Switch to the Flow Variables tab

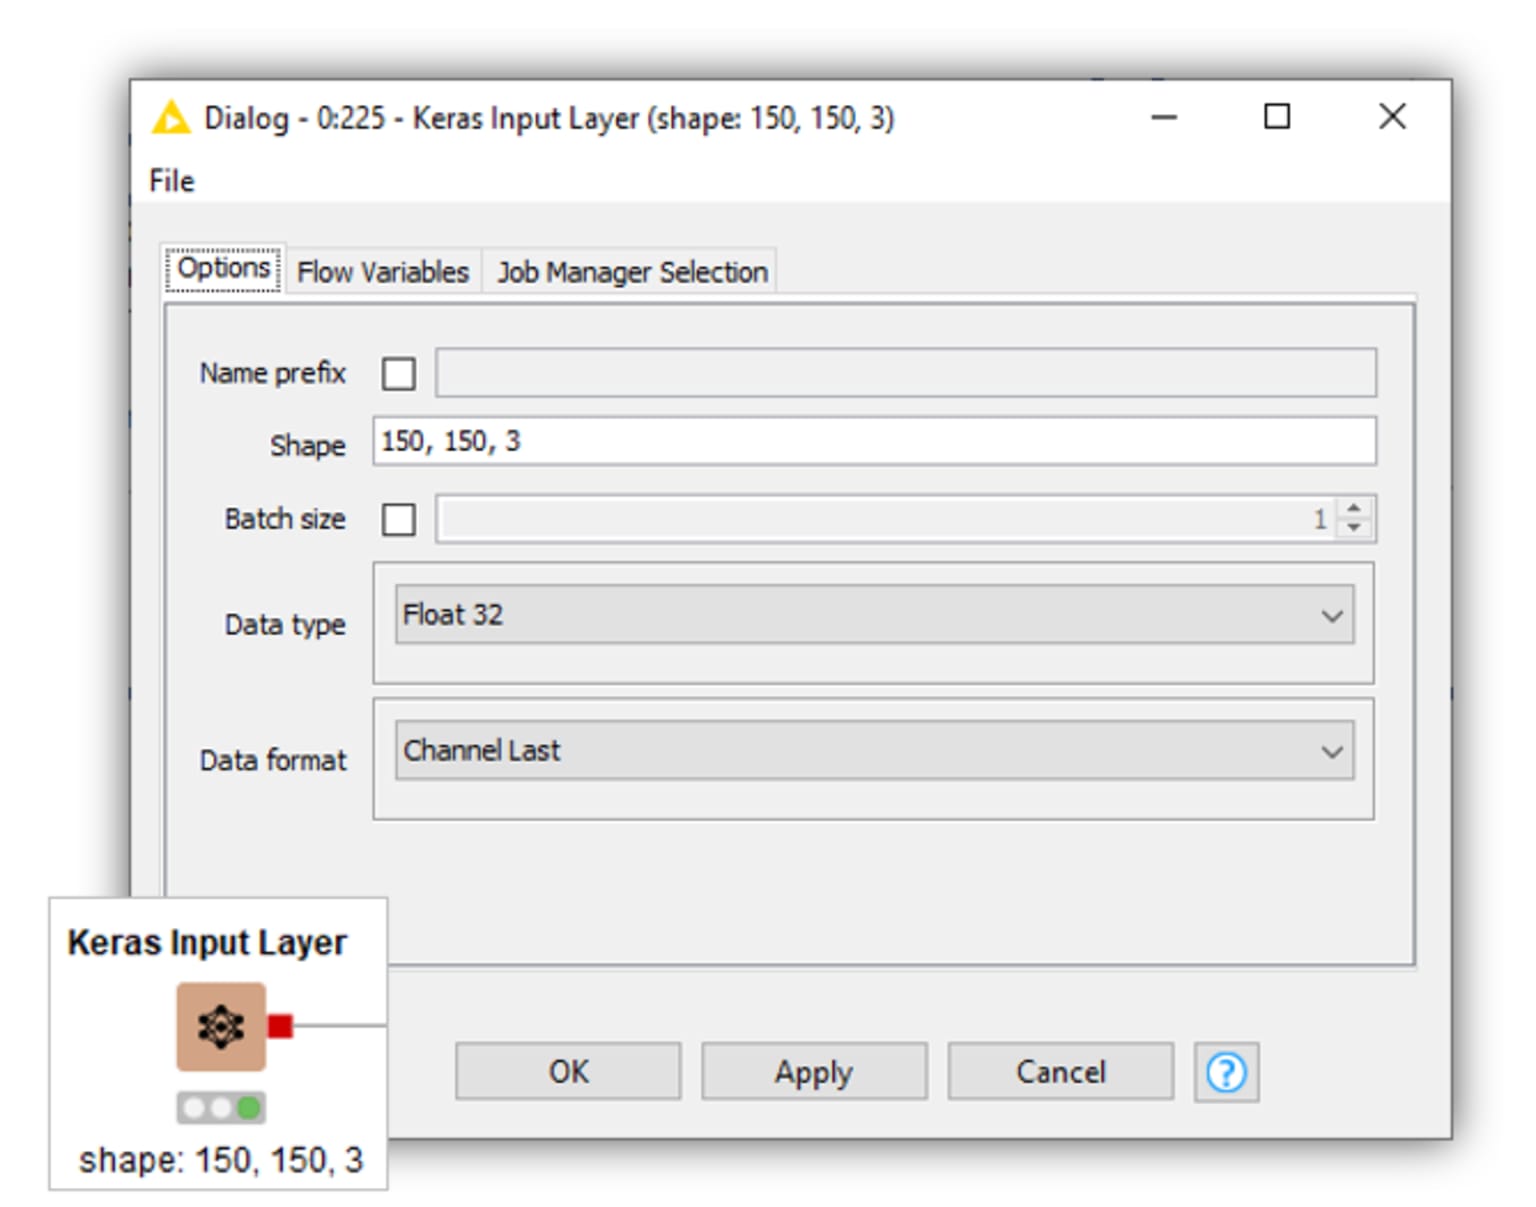click(383, 270)
